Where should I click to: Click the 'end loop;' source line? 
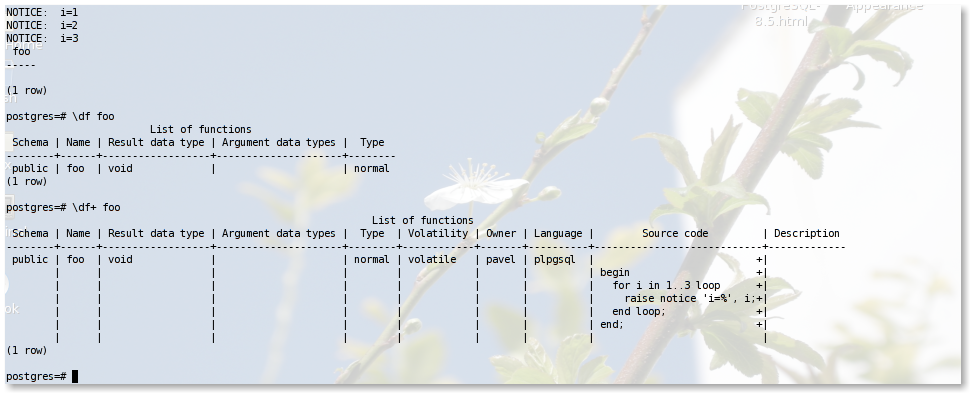(639, 311)
